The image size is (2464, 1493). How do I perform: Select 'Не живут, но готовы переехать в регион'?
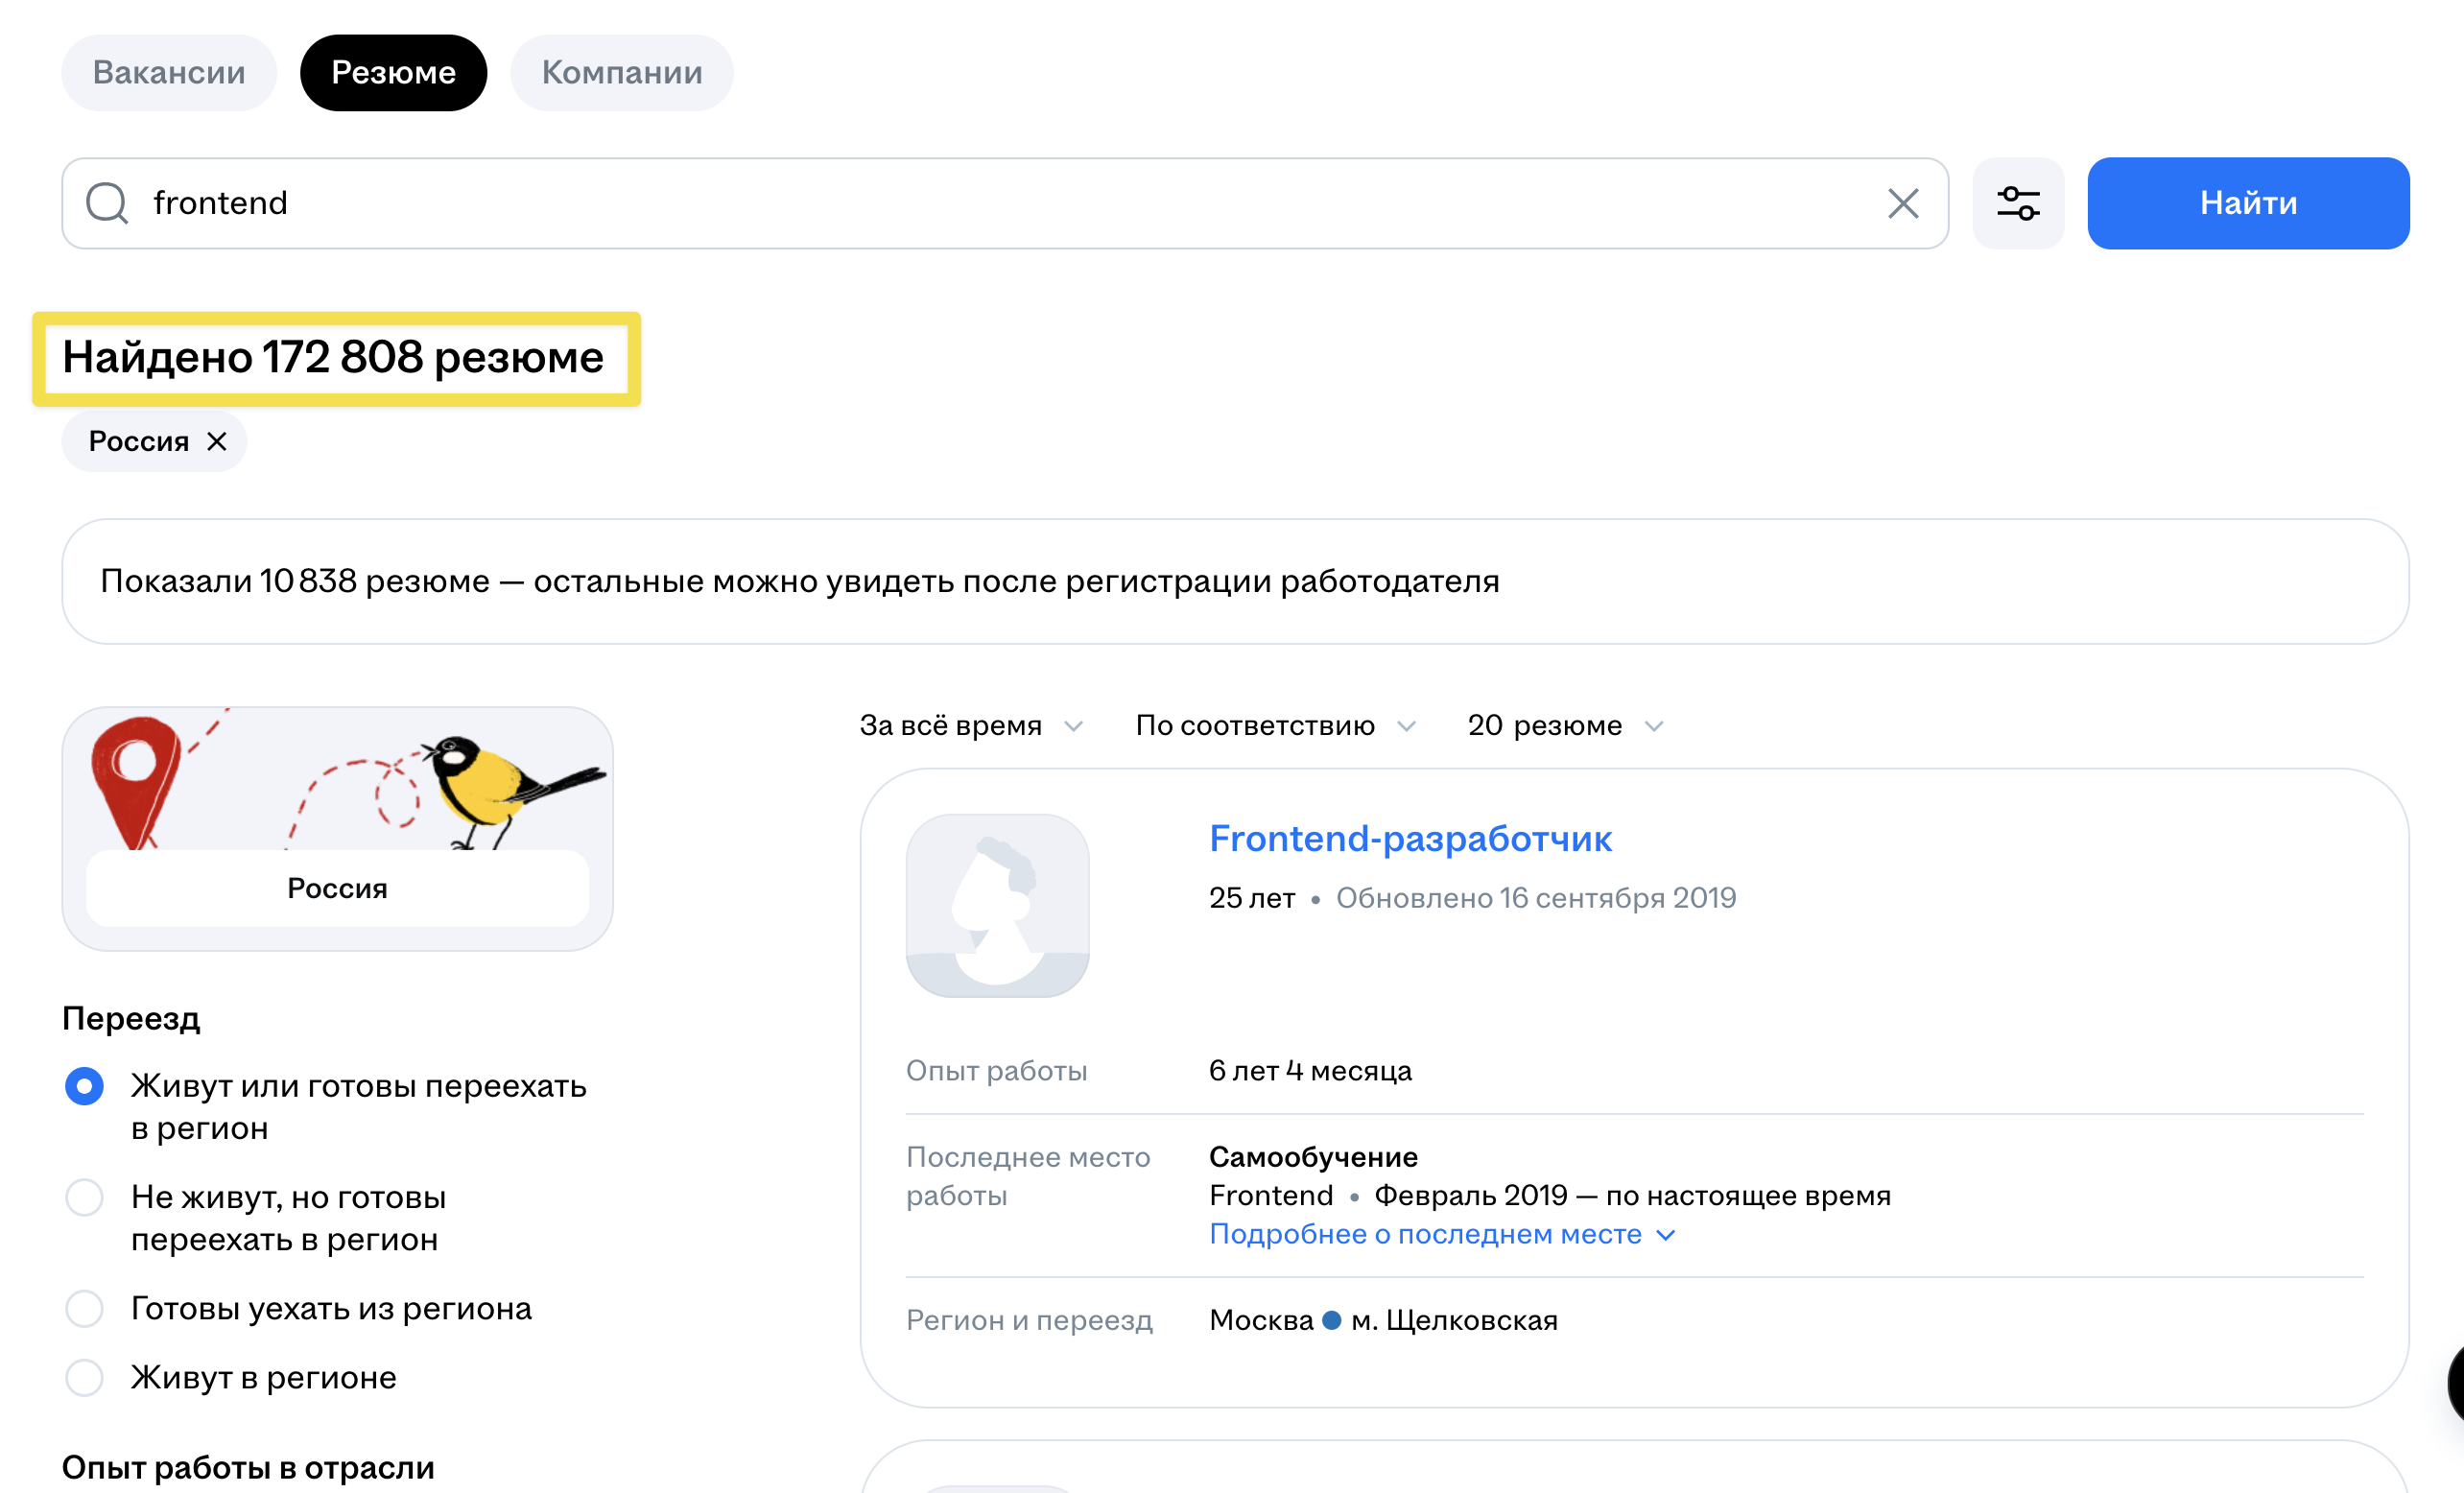[84, 1197]
